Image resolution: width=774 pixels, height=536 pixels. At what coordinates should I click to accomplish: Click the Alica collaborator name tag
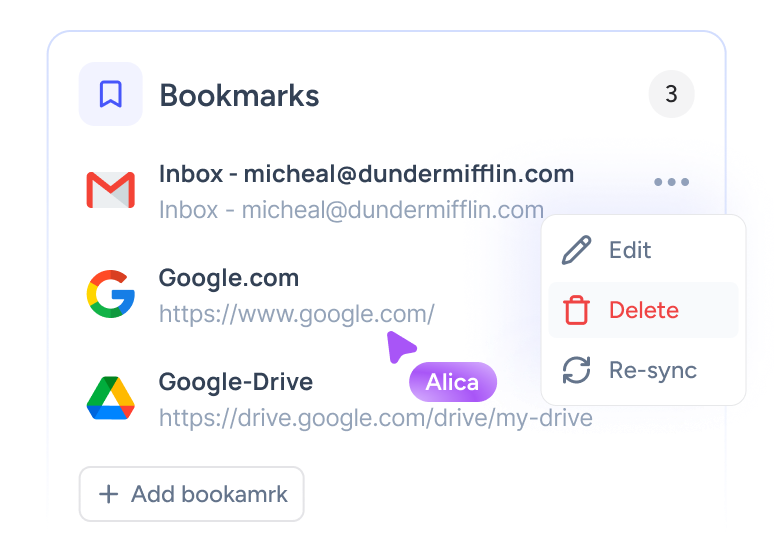(453, 382)
